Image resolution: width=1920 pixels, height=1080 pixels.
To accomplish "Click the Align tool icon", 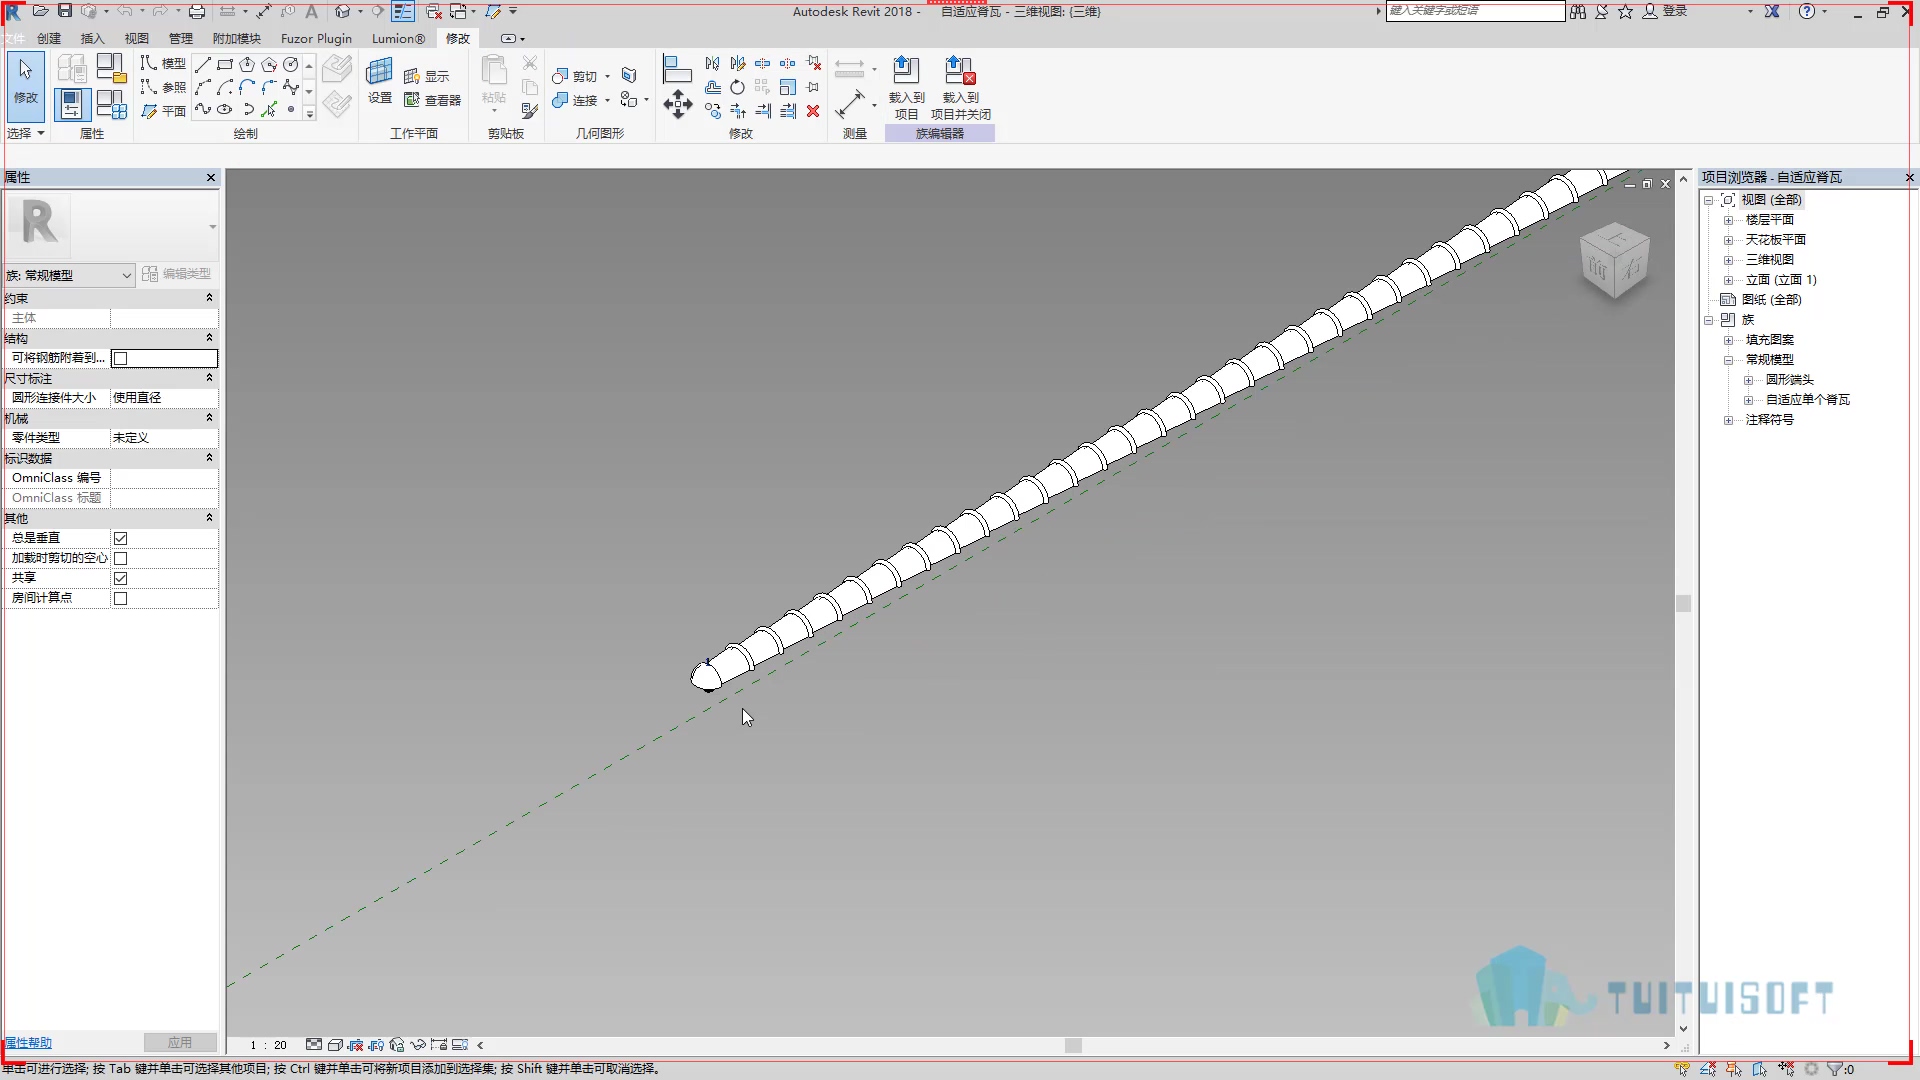I will click(677, 68).
